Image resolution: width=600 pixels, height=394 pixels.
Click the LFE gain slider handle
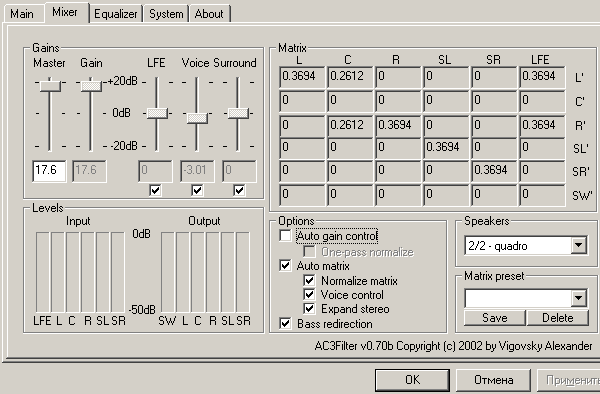[157, 113]
